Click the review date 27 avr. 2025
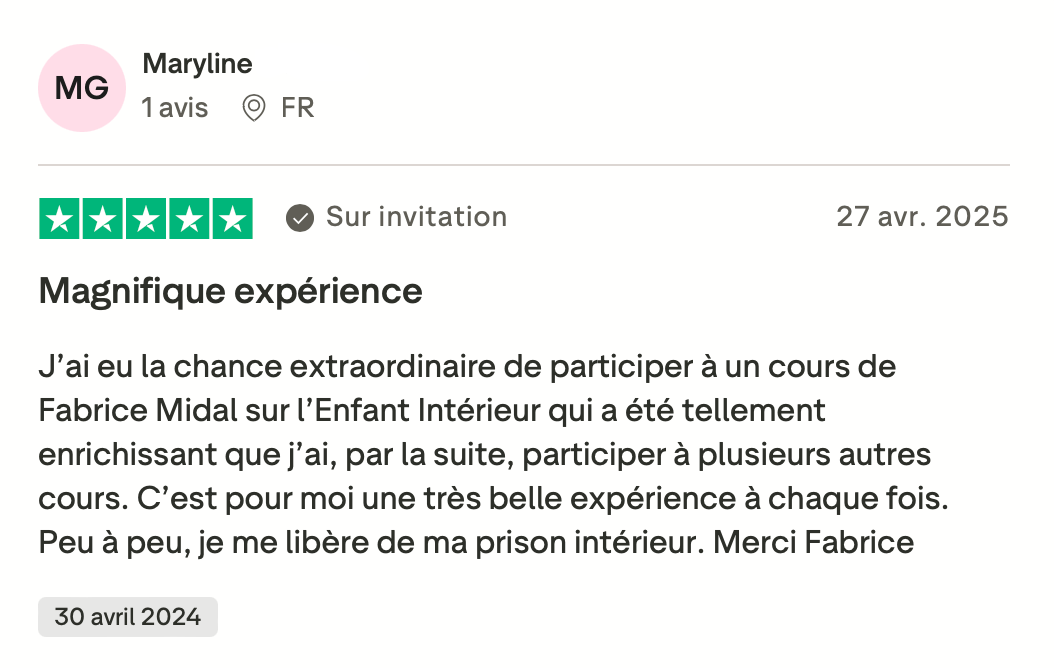 click(922, 217)
